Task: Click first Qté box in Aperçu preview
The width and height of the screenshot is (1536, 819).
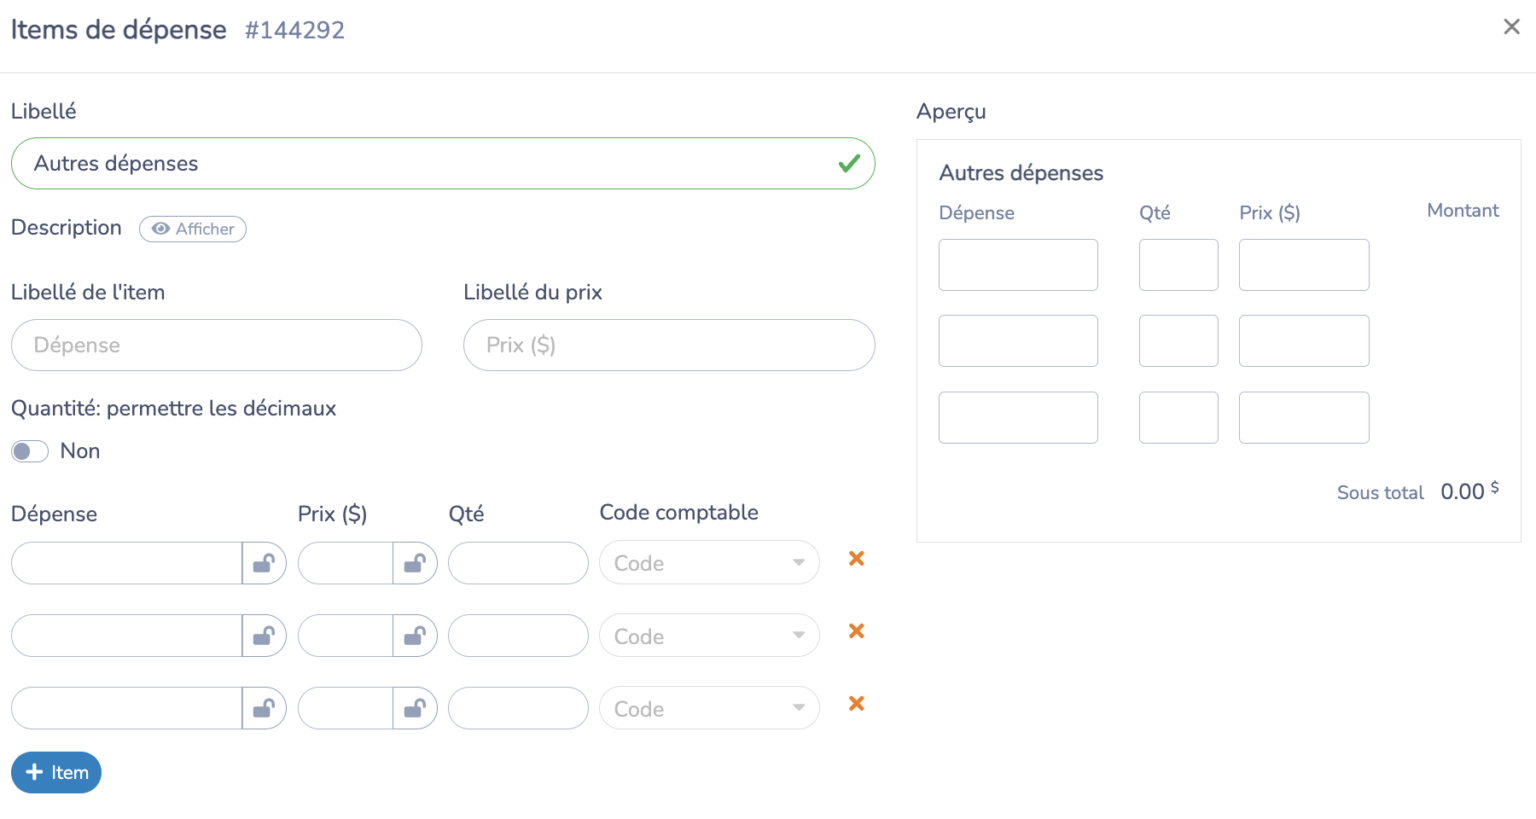Action: click(1178, 265)
